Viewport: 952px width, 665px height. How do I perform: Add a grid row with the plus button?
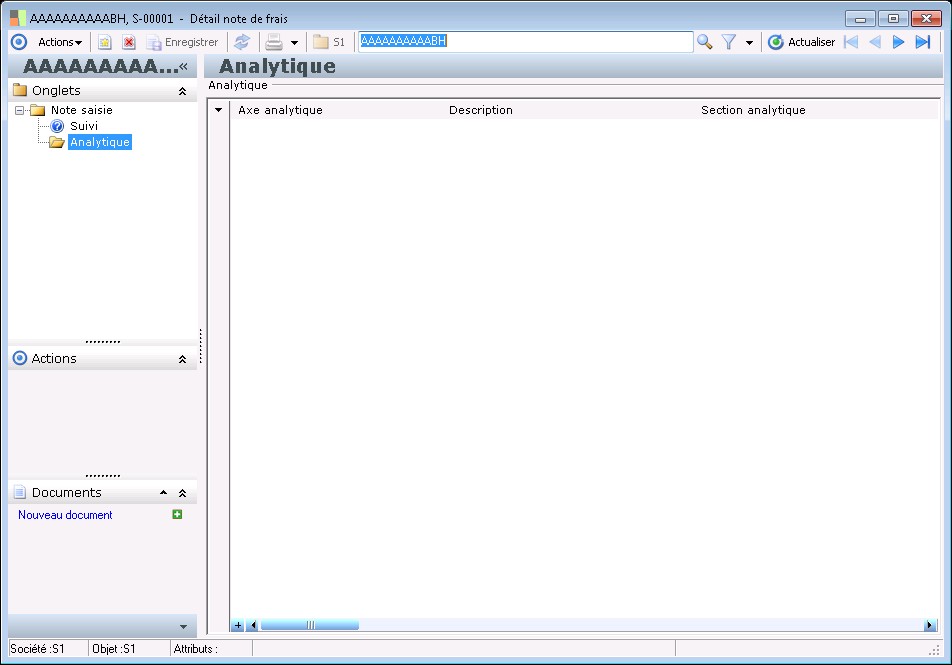(x=237, y=625)
